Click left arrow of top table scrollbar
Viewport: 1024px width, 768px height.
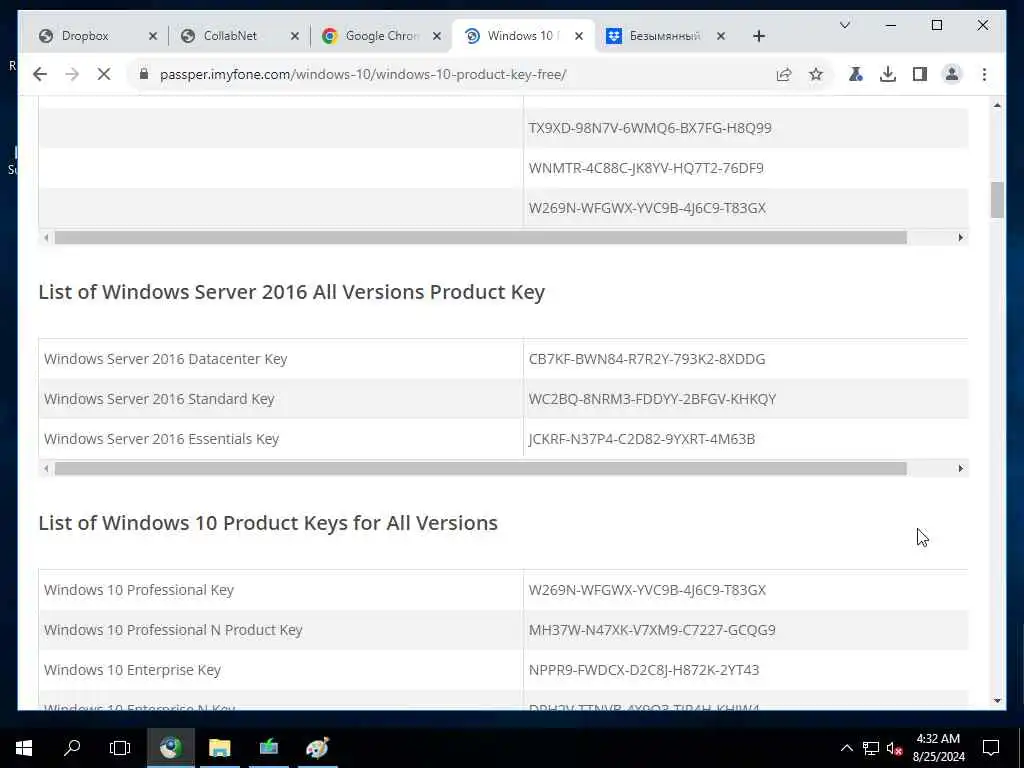tap(46, 238)
